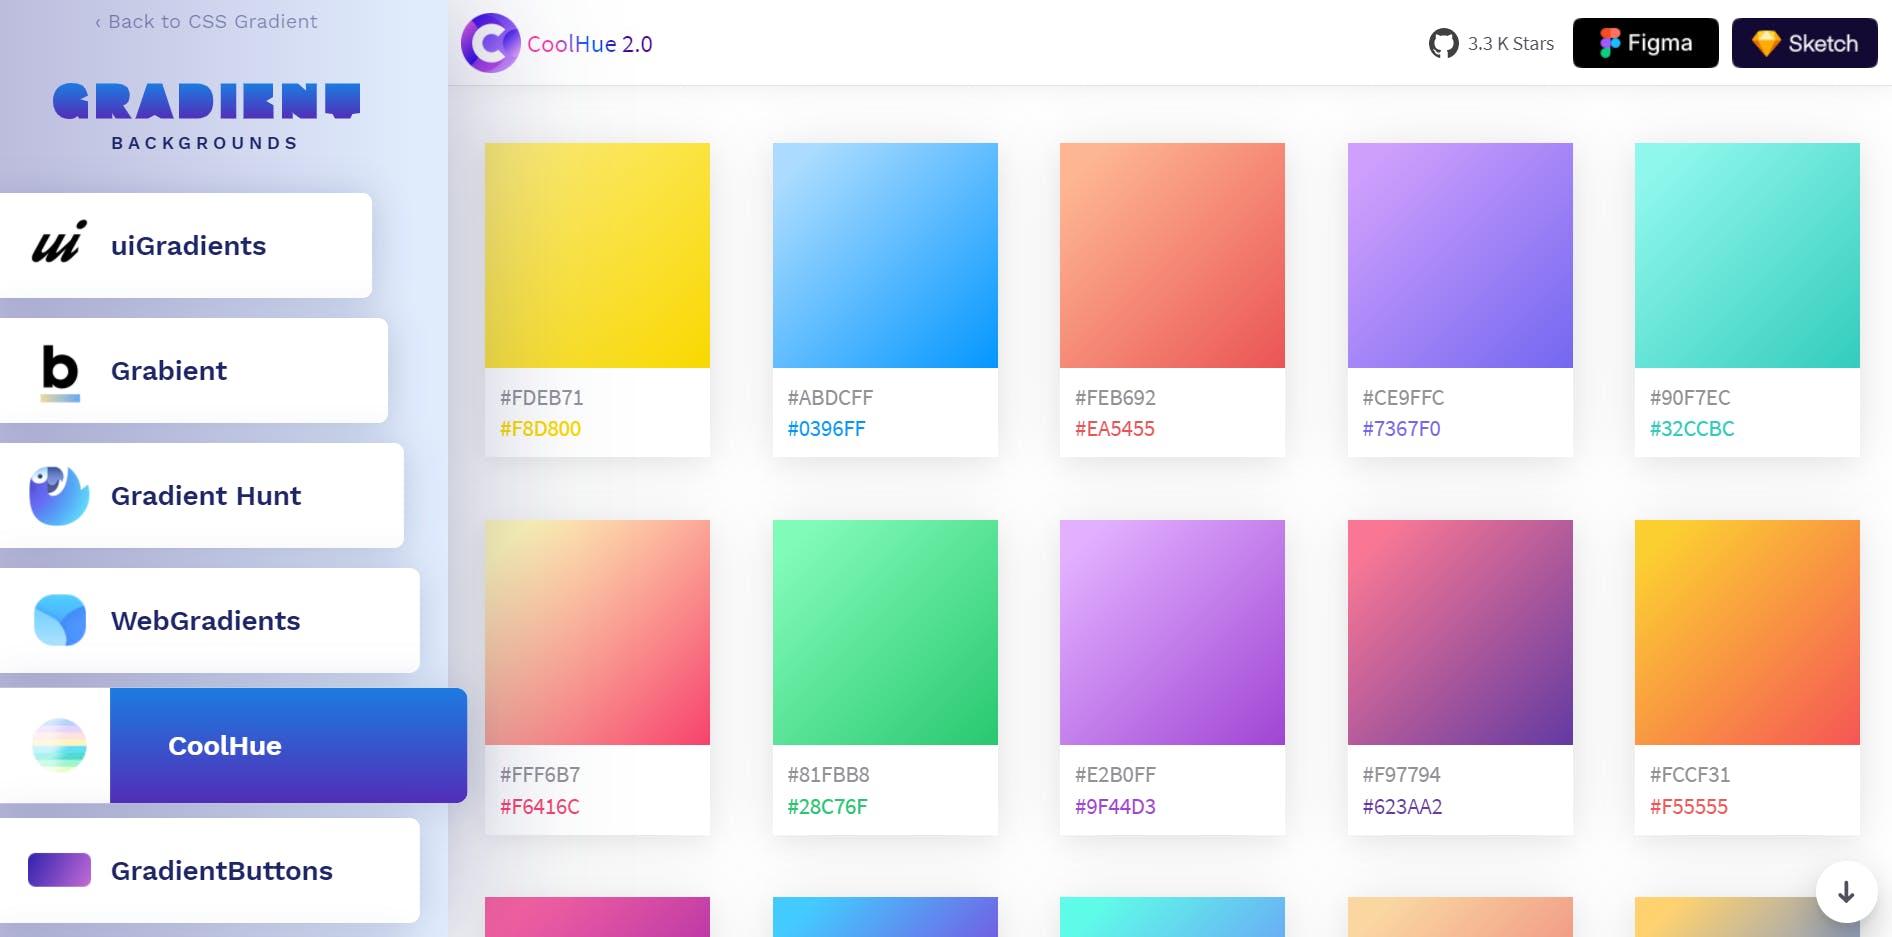1892x937 pixels.
Task: Click the Gradient Hunt bird icon
Action: 59,495
